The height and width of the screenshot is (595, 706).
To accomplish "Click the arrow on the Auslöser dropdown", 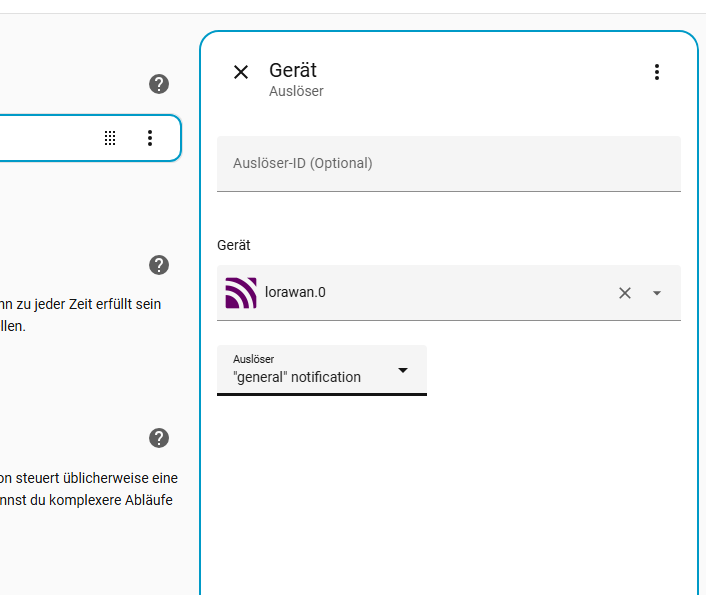I will [403, 370].
